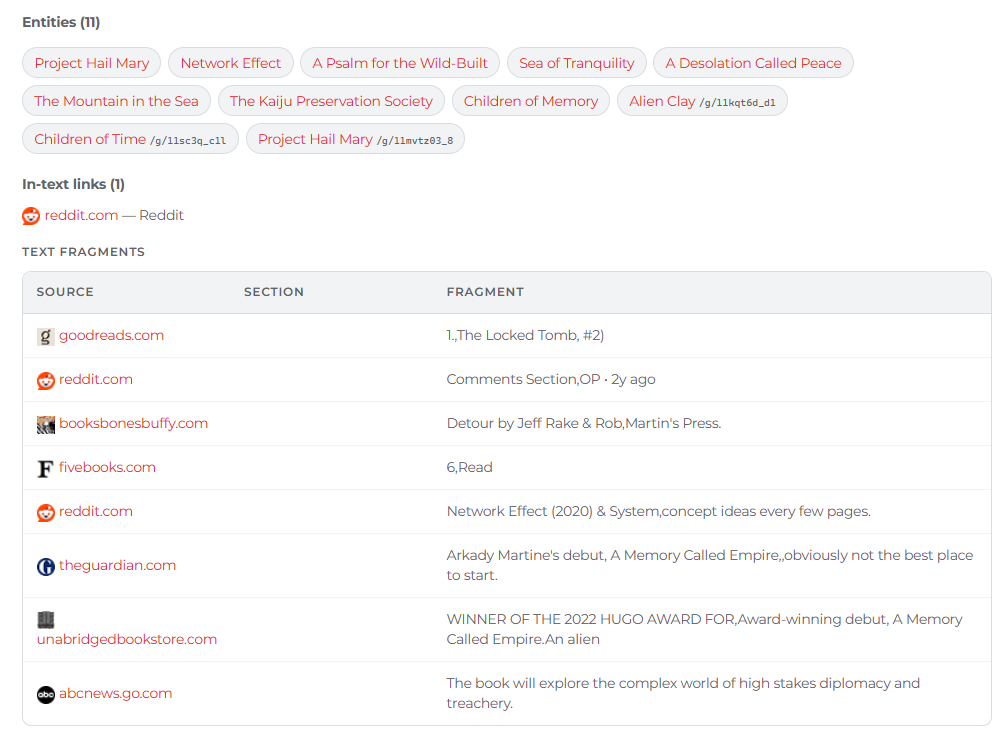Select the 'Sea of Tranquility' entity tag
Screen dimensions: 1006x740
(577, 62)
